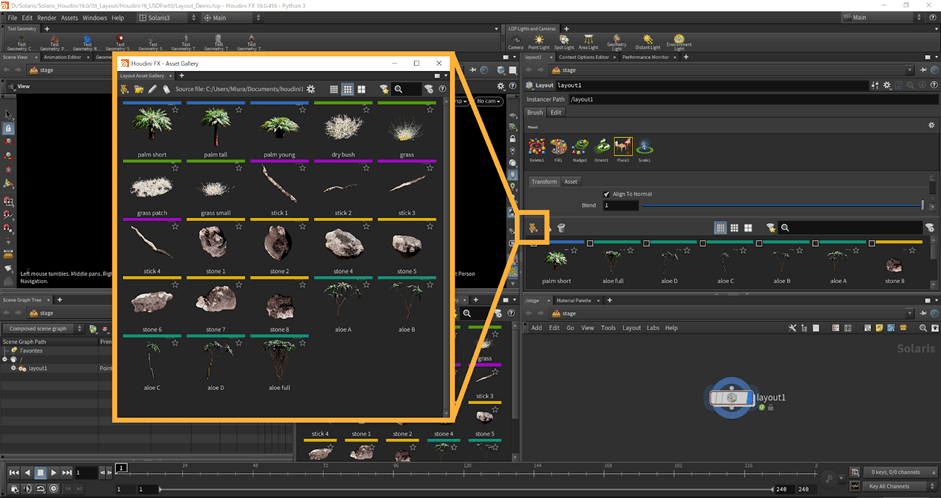The height and width of the screenshot is (498, 941).
Task: Click the Distant Light shelf tool
Action: click(x=648, y=42)
